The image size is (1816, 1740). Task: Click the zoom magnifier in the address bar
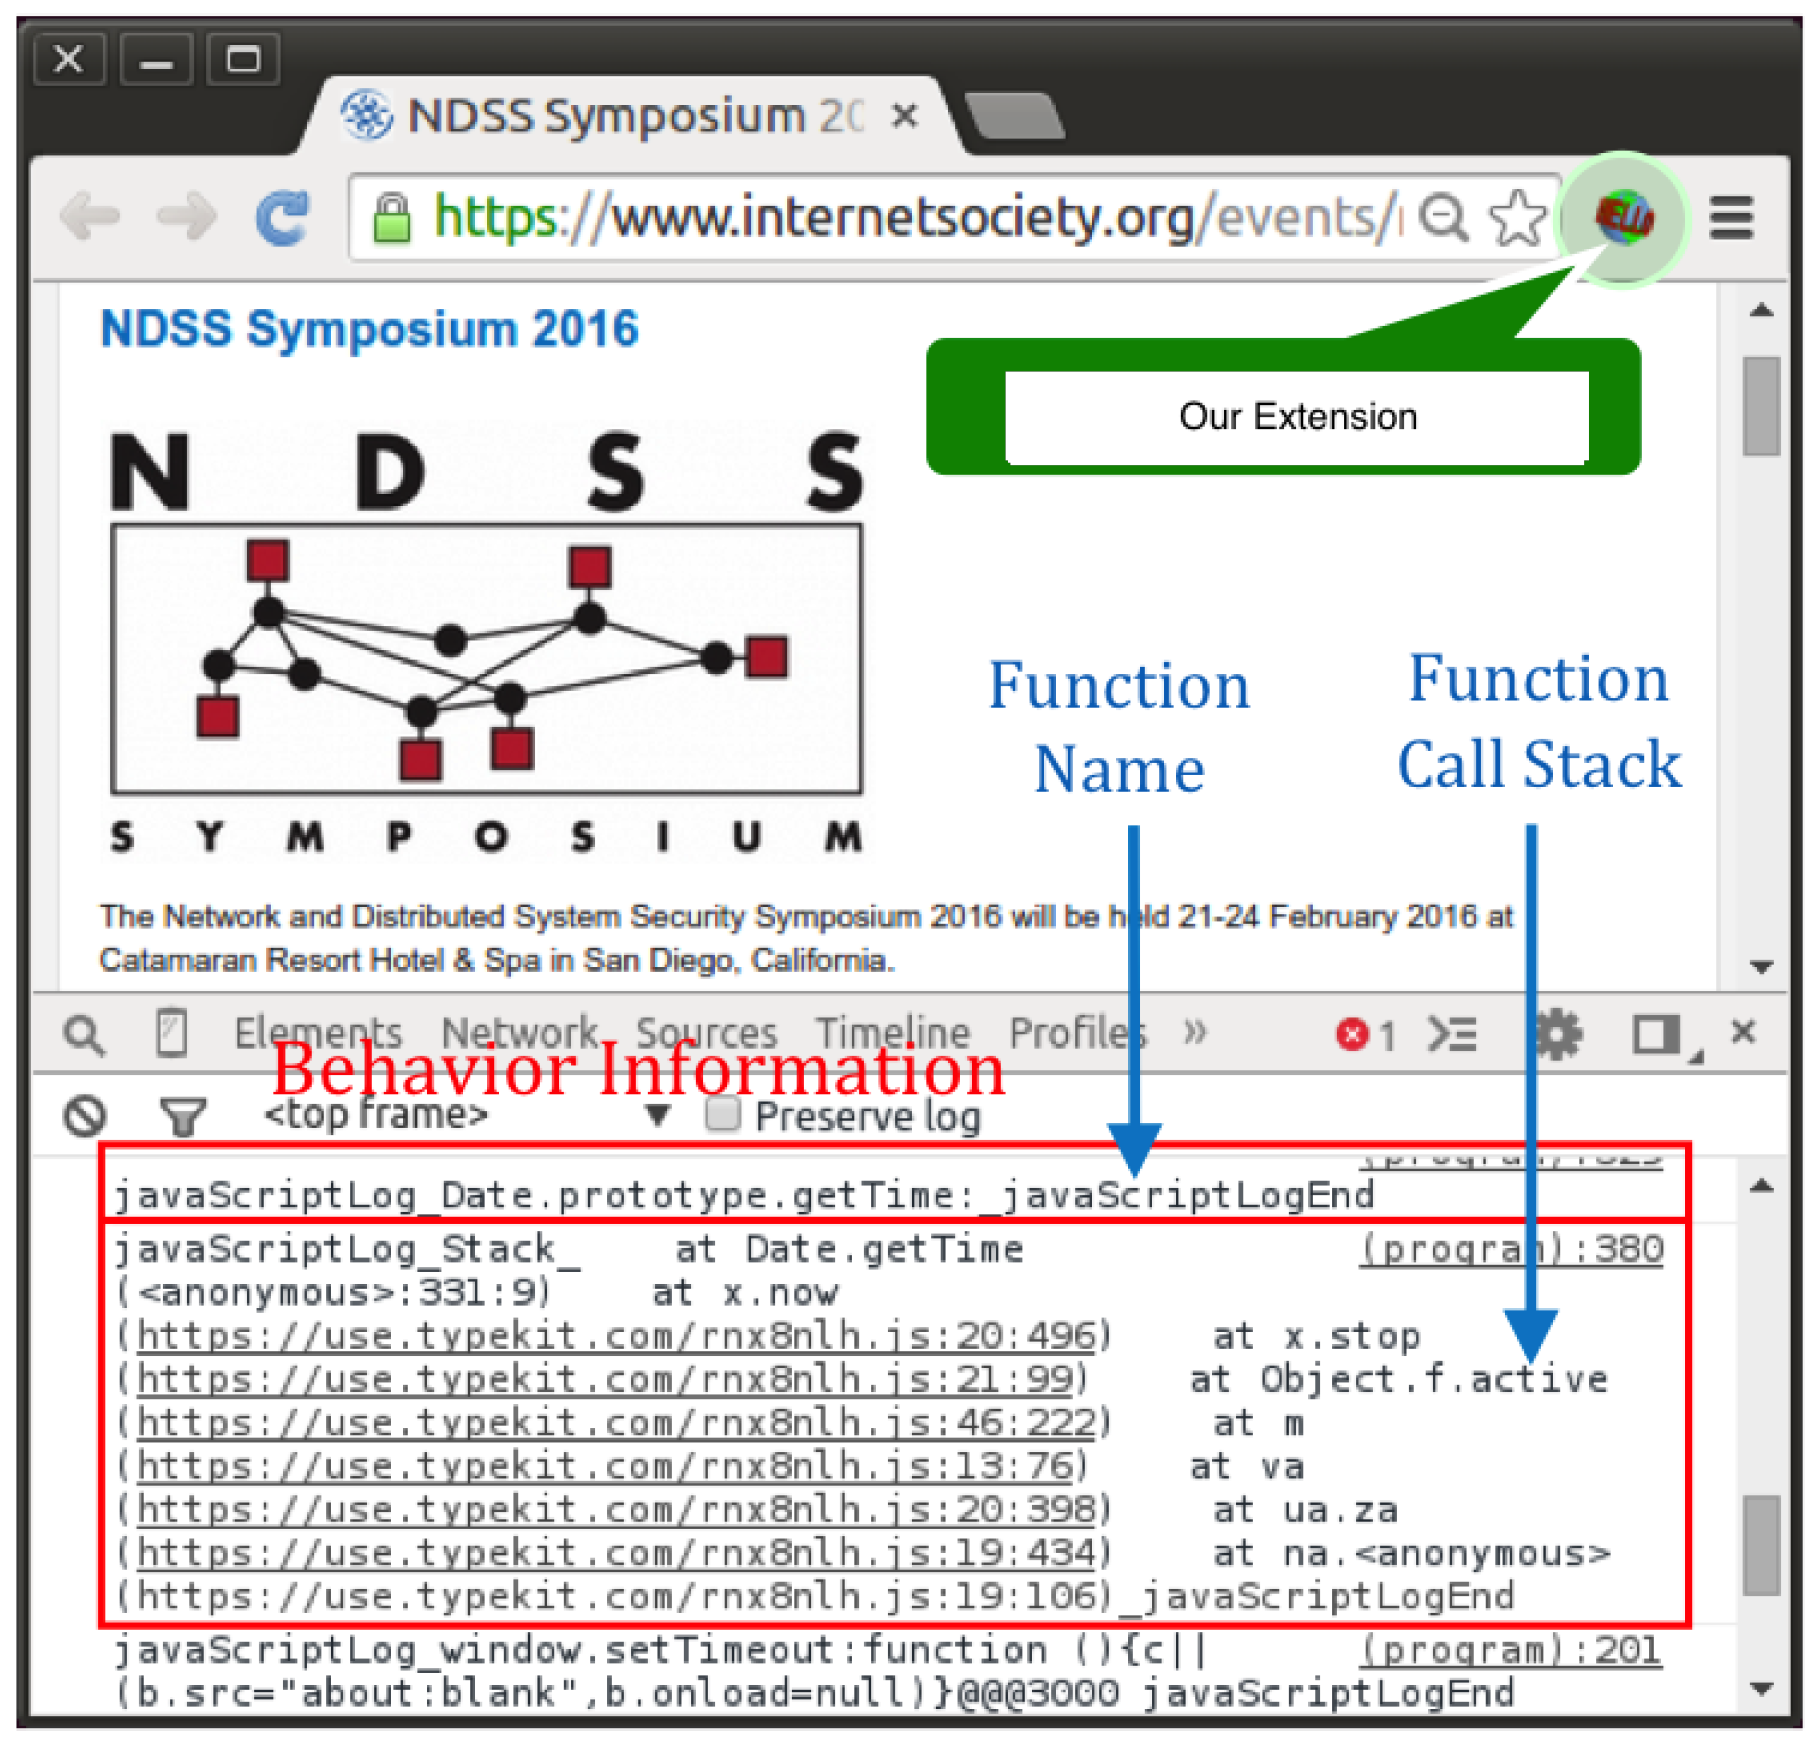1444,217
